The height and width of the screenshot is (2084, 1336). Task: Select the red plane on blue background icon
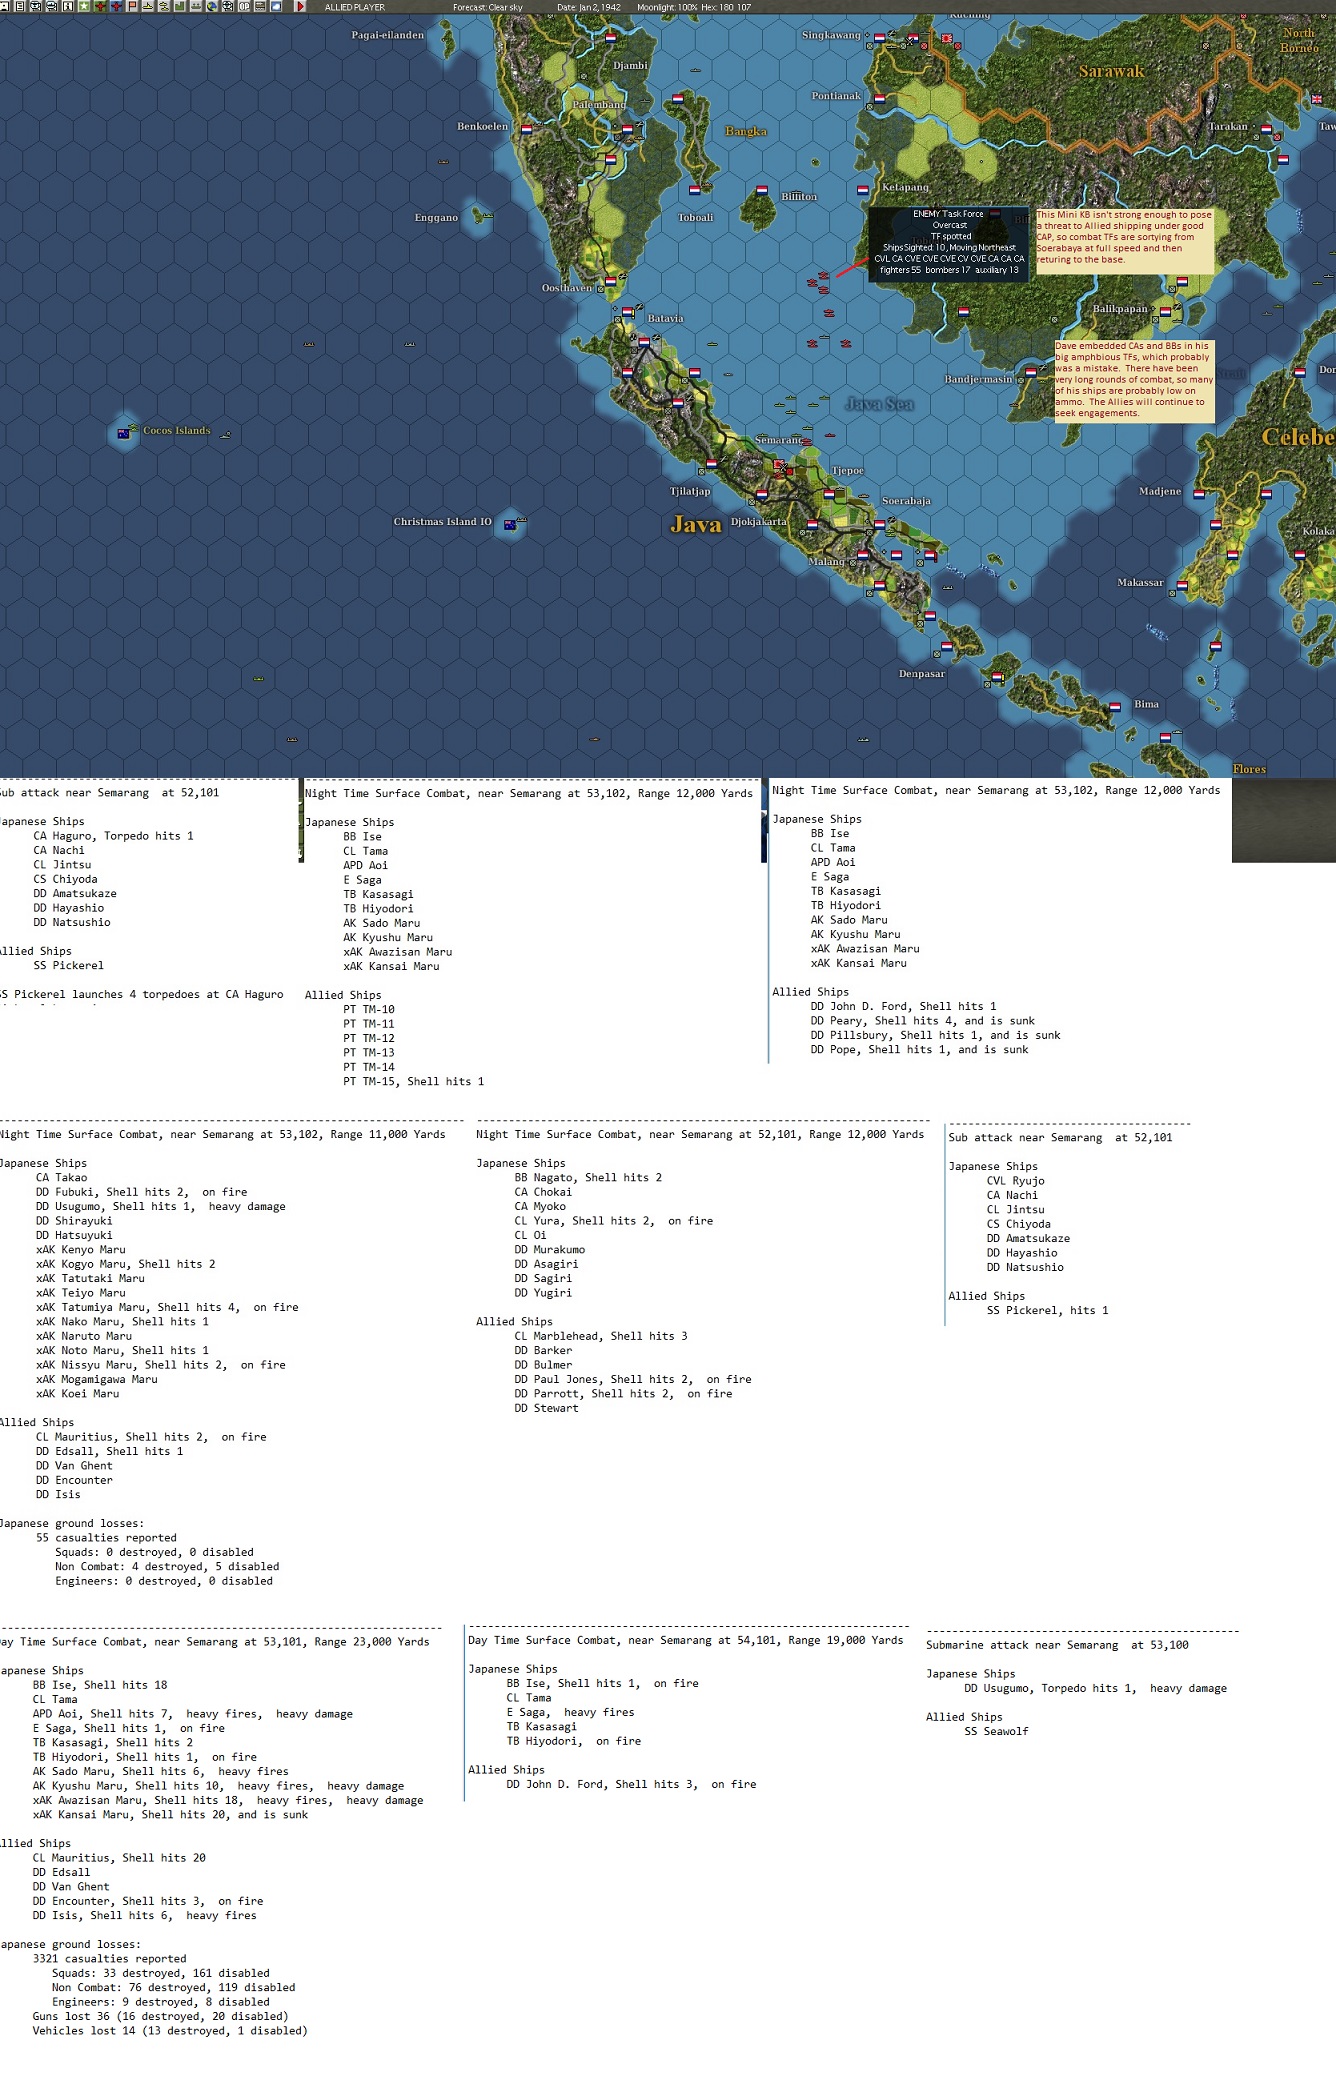coord(116,6)
